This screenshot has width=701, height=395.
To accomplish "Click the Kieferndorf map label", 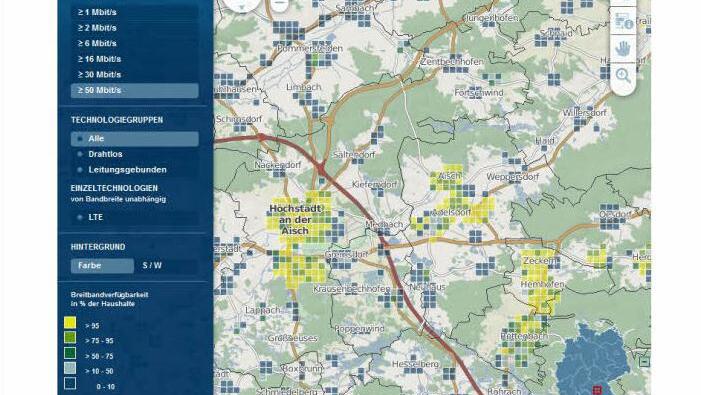I will [374, 184].
